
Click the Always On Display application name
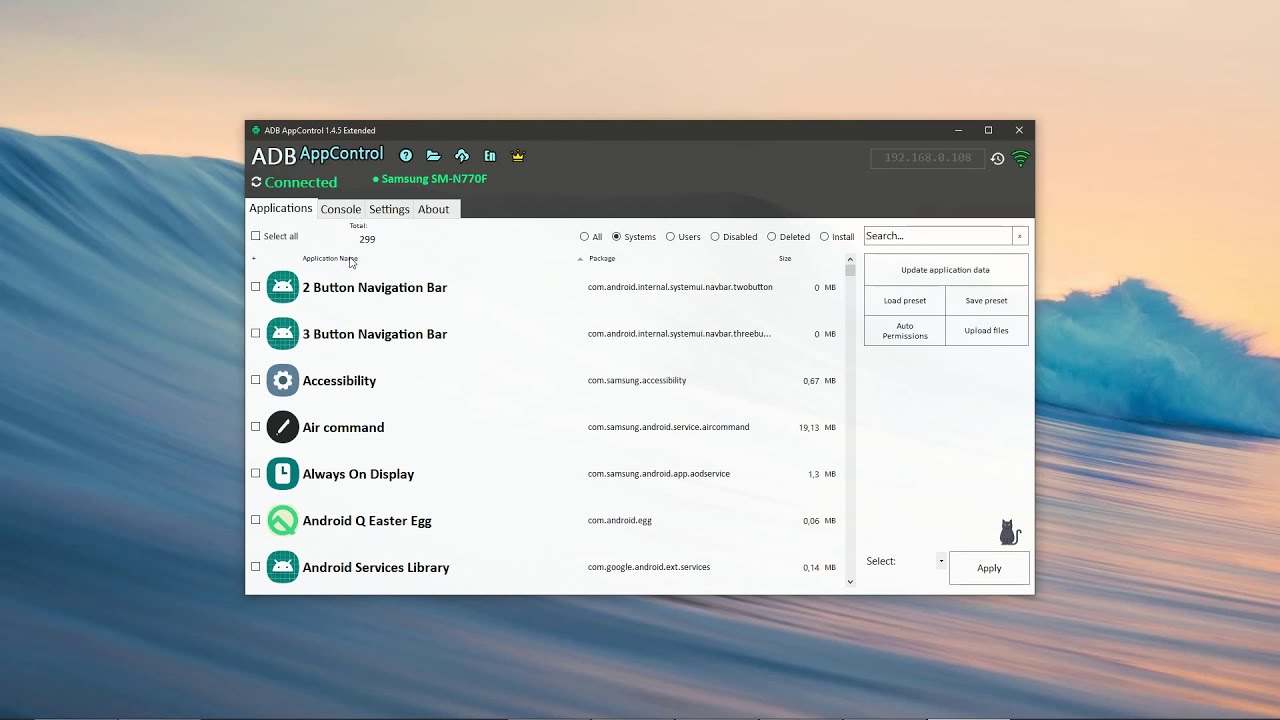[358, 474]
